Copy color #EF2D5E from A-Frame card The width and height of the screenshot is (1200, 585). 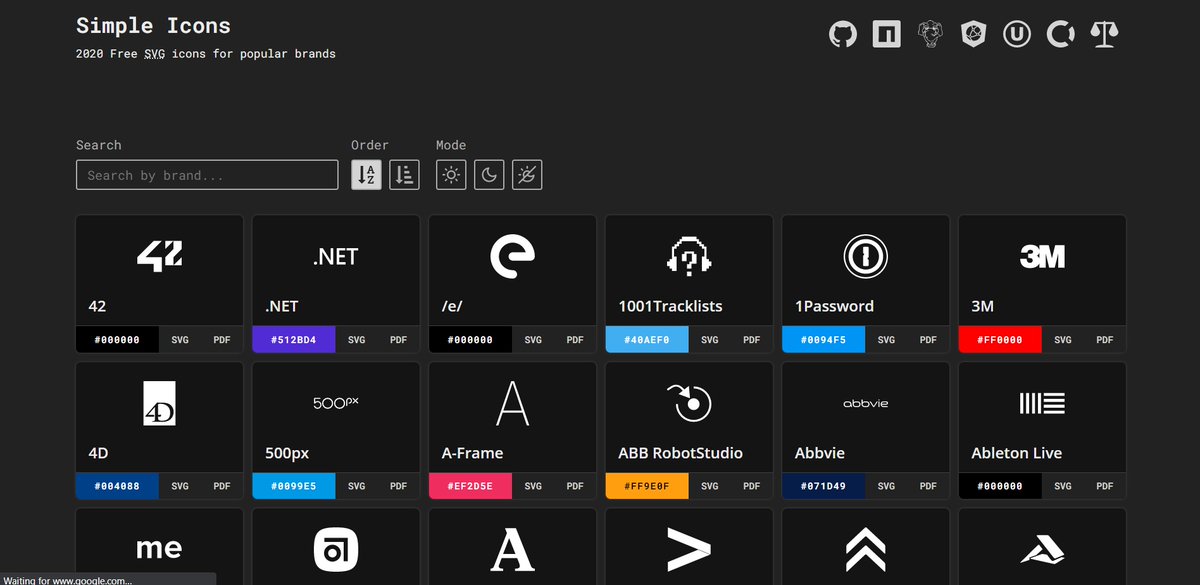[x=471, y=486]
